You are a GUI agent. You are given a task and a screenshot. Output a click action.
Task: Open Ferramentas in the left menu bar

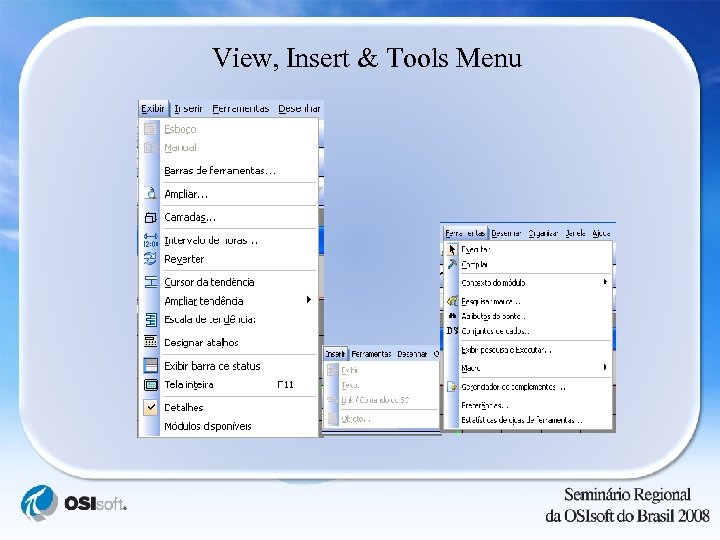(241, 109)
